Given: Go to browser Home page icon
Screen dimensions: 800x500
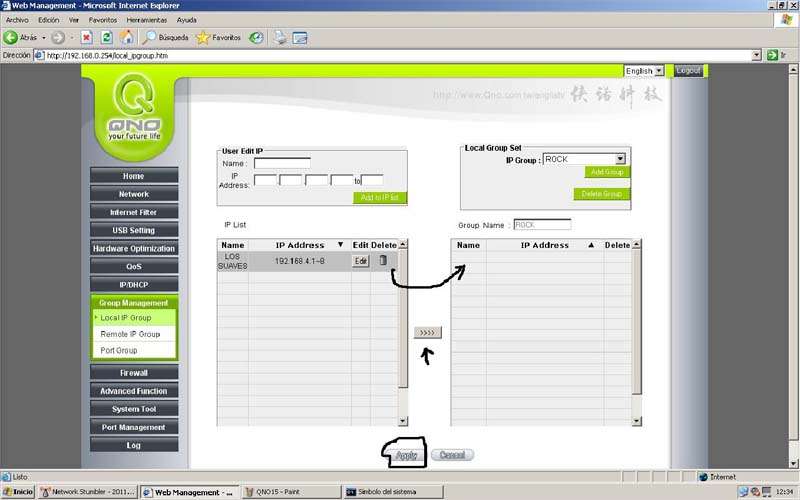Looking at the screenshot, I should [126, 37].
